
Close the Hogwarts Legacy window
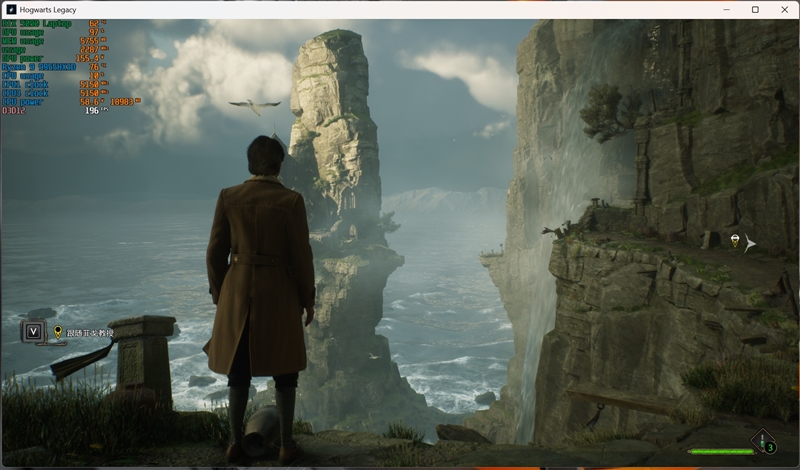click(x=783, y=9)
